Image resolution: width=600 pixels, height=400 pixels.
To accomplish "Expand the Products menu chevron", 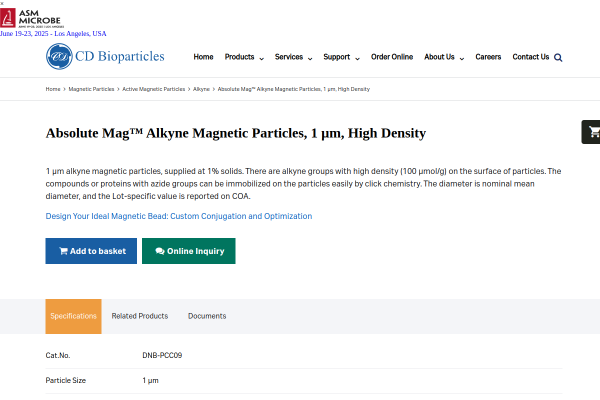I will coord(262,59).
